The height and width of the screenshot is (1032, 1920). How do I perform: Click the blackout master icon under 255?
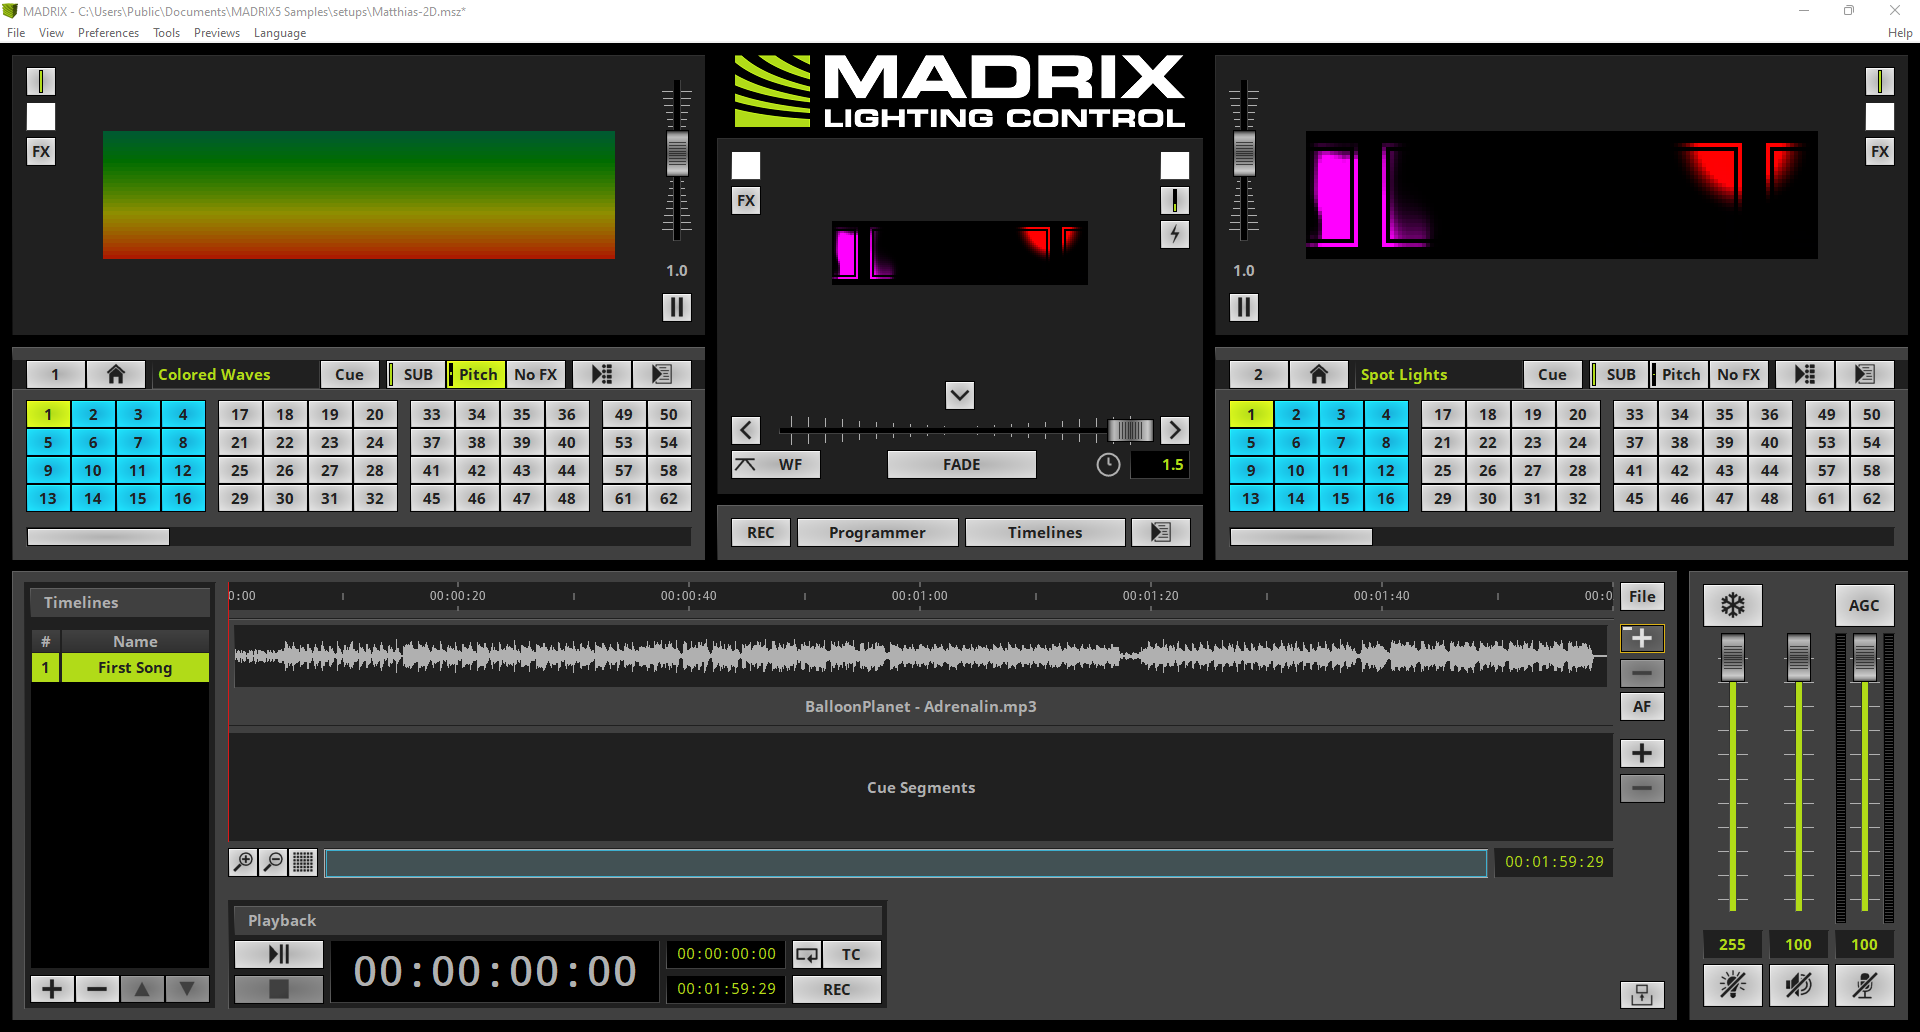pyautogui.click(x=1733, y=986)
